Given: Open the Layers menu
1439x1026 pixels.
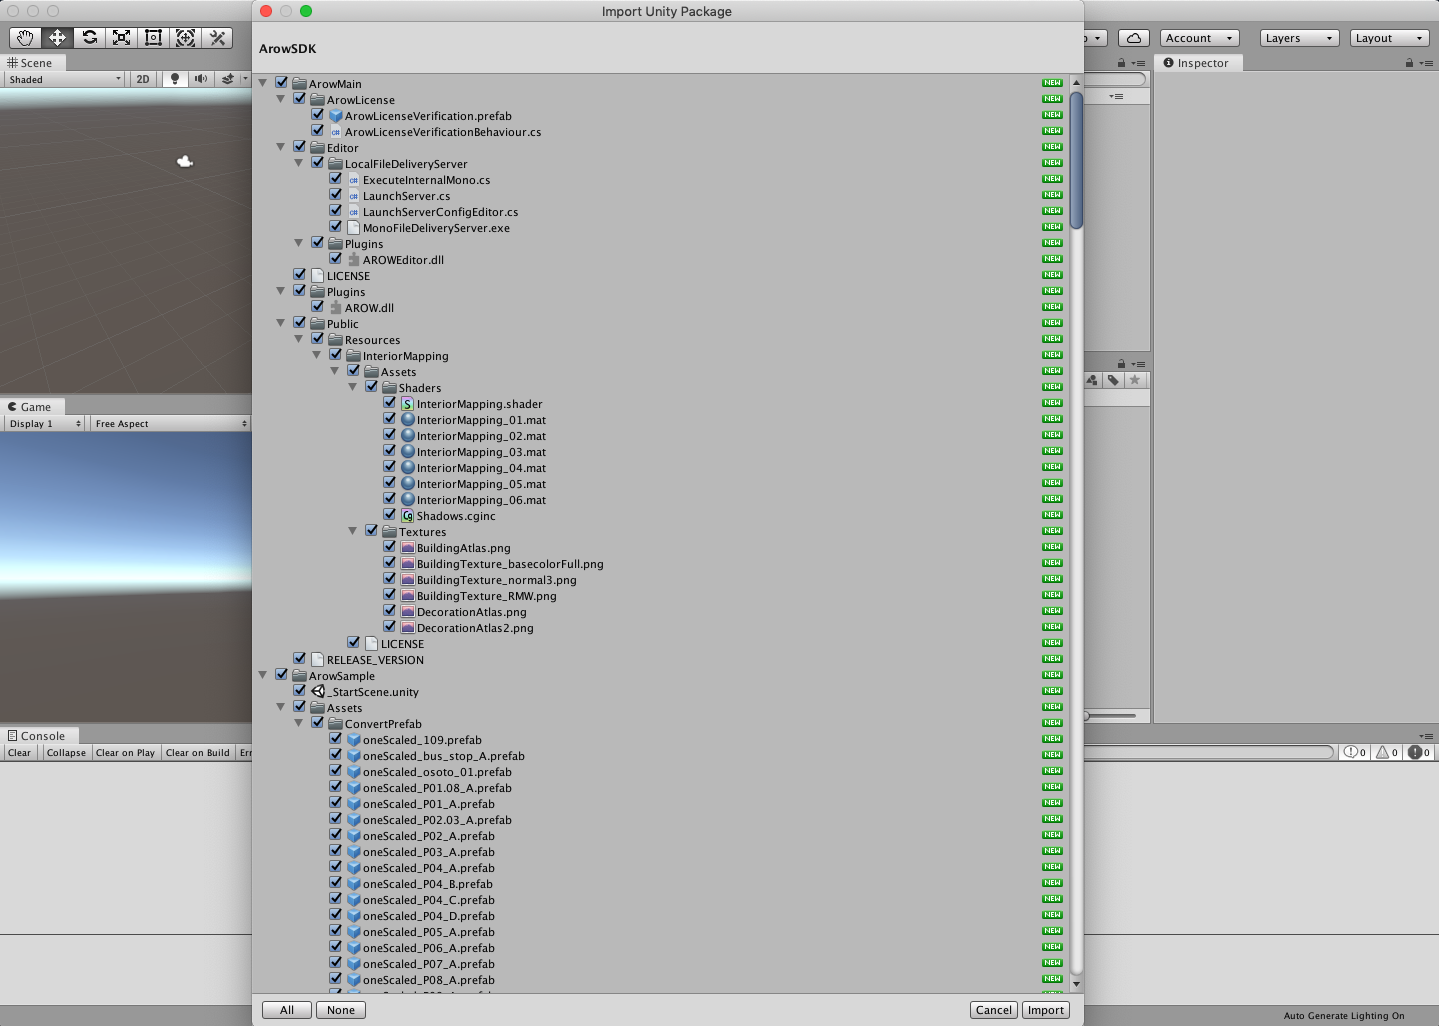Looking at the screenshot, I should pyautogui.click(x=1299, y=38).
